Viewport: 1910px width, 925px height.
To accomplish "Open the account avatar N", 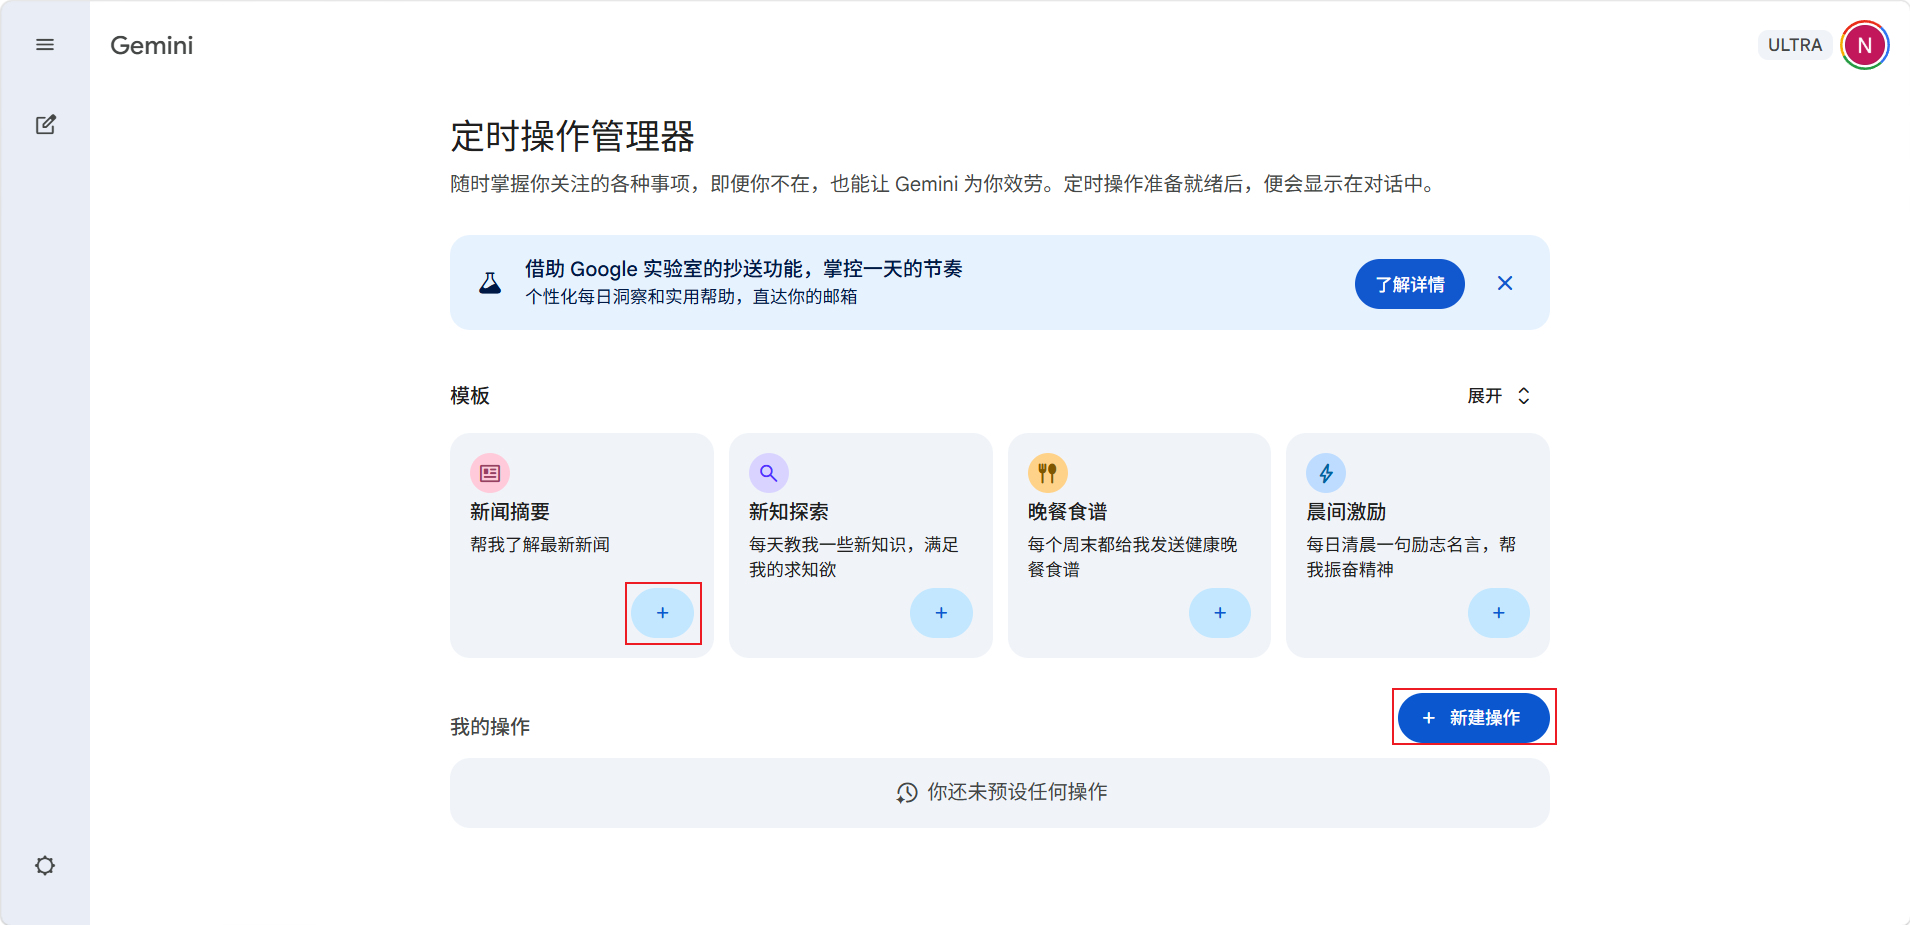I will [x=1864, y=45].
